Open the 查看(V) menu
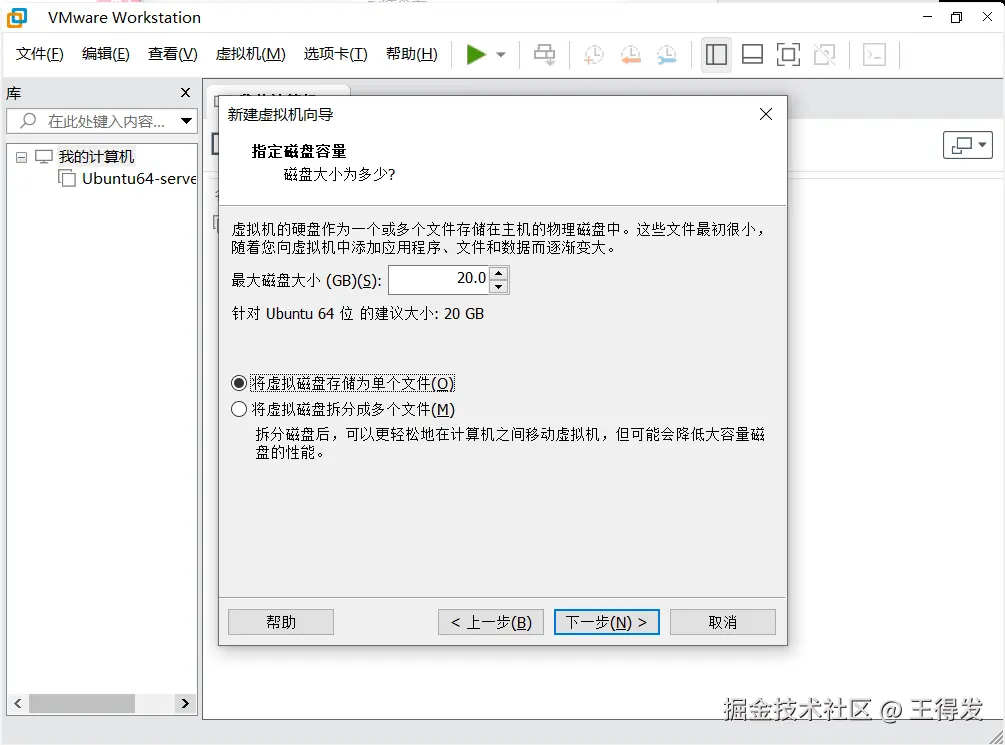 pyautogui.click(x=172, y=54)
